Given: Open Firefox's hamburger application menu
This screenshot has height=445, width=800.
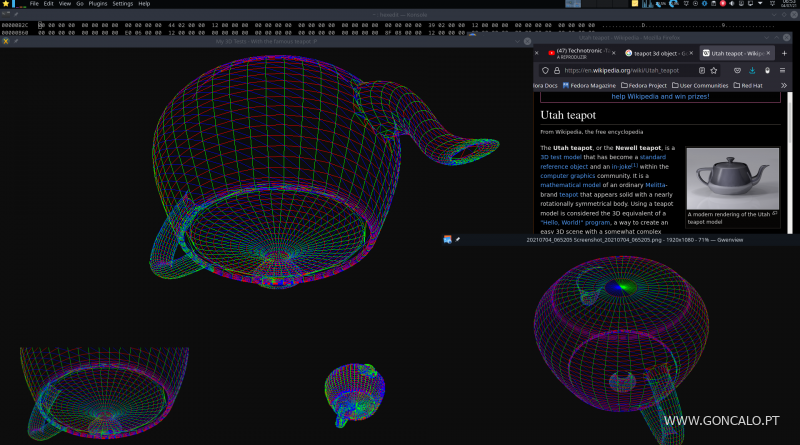Looking at the screenshot, I should pos(784,70).
